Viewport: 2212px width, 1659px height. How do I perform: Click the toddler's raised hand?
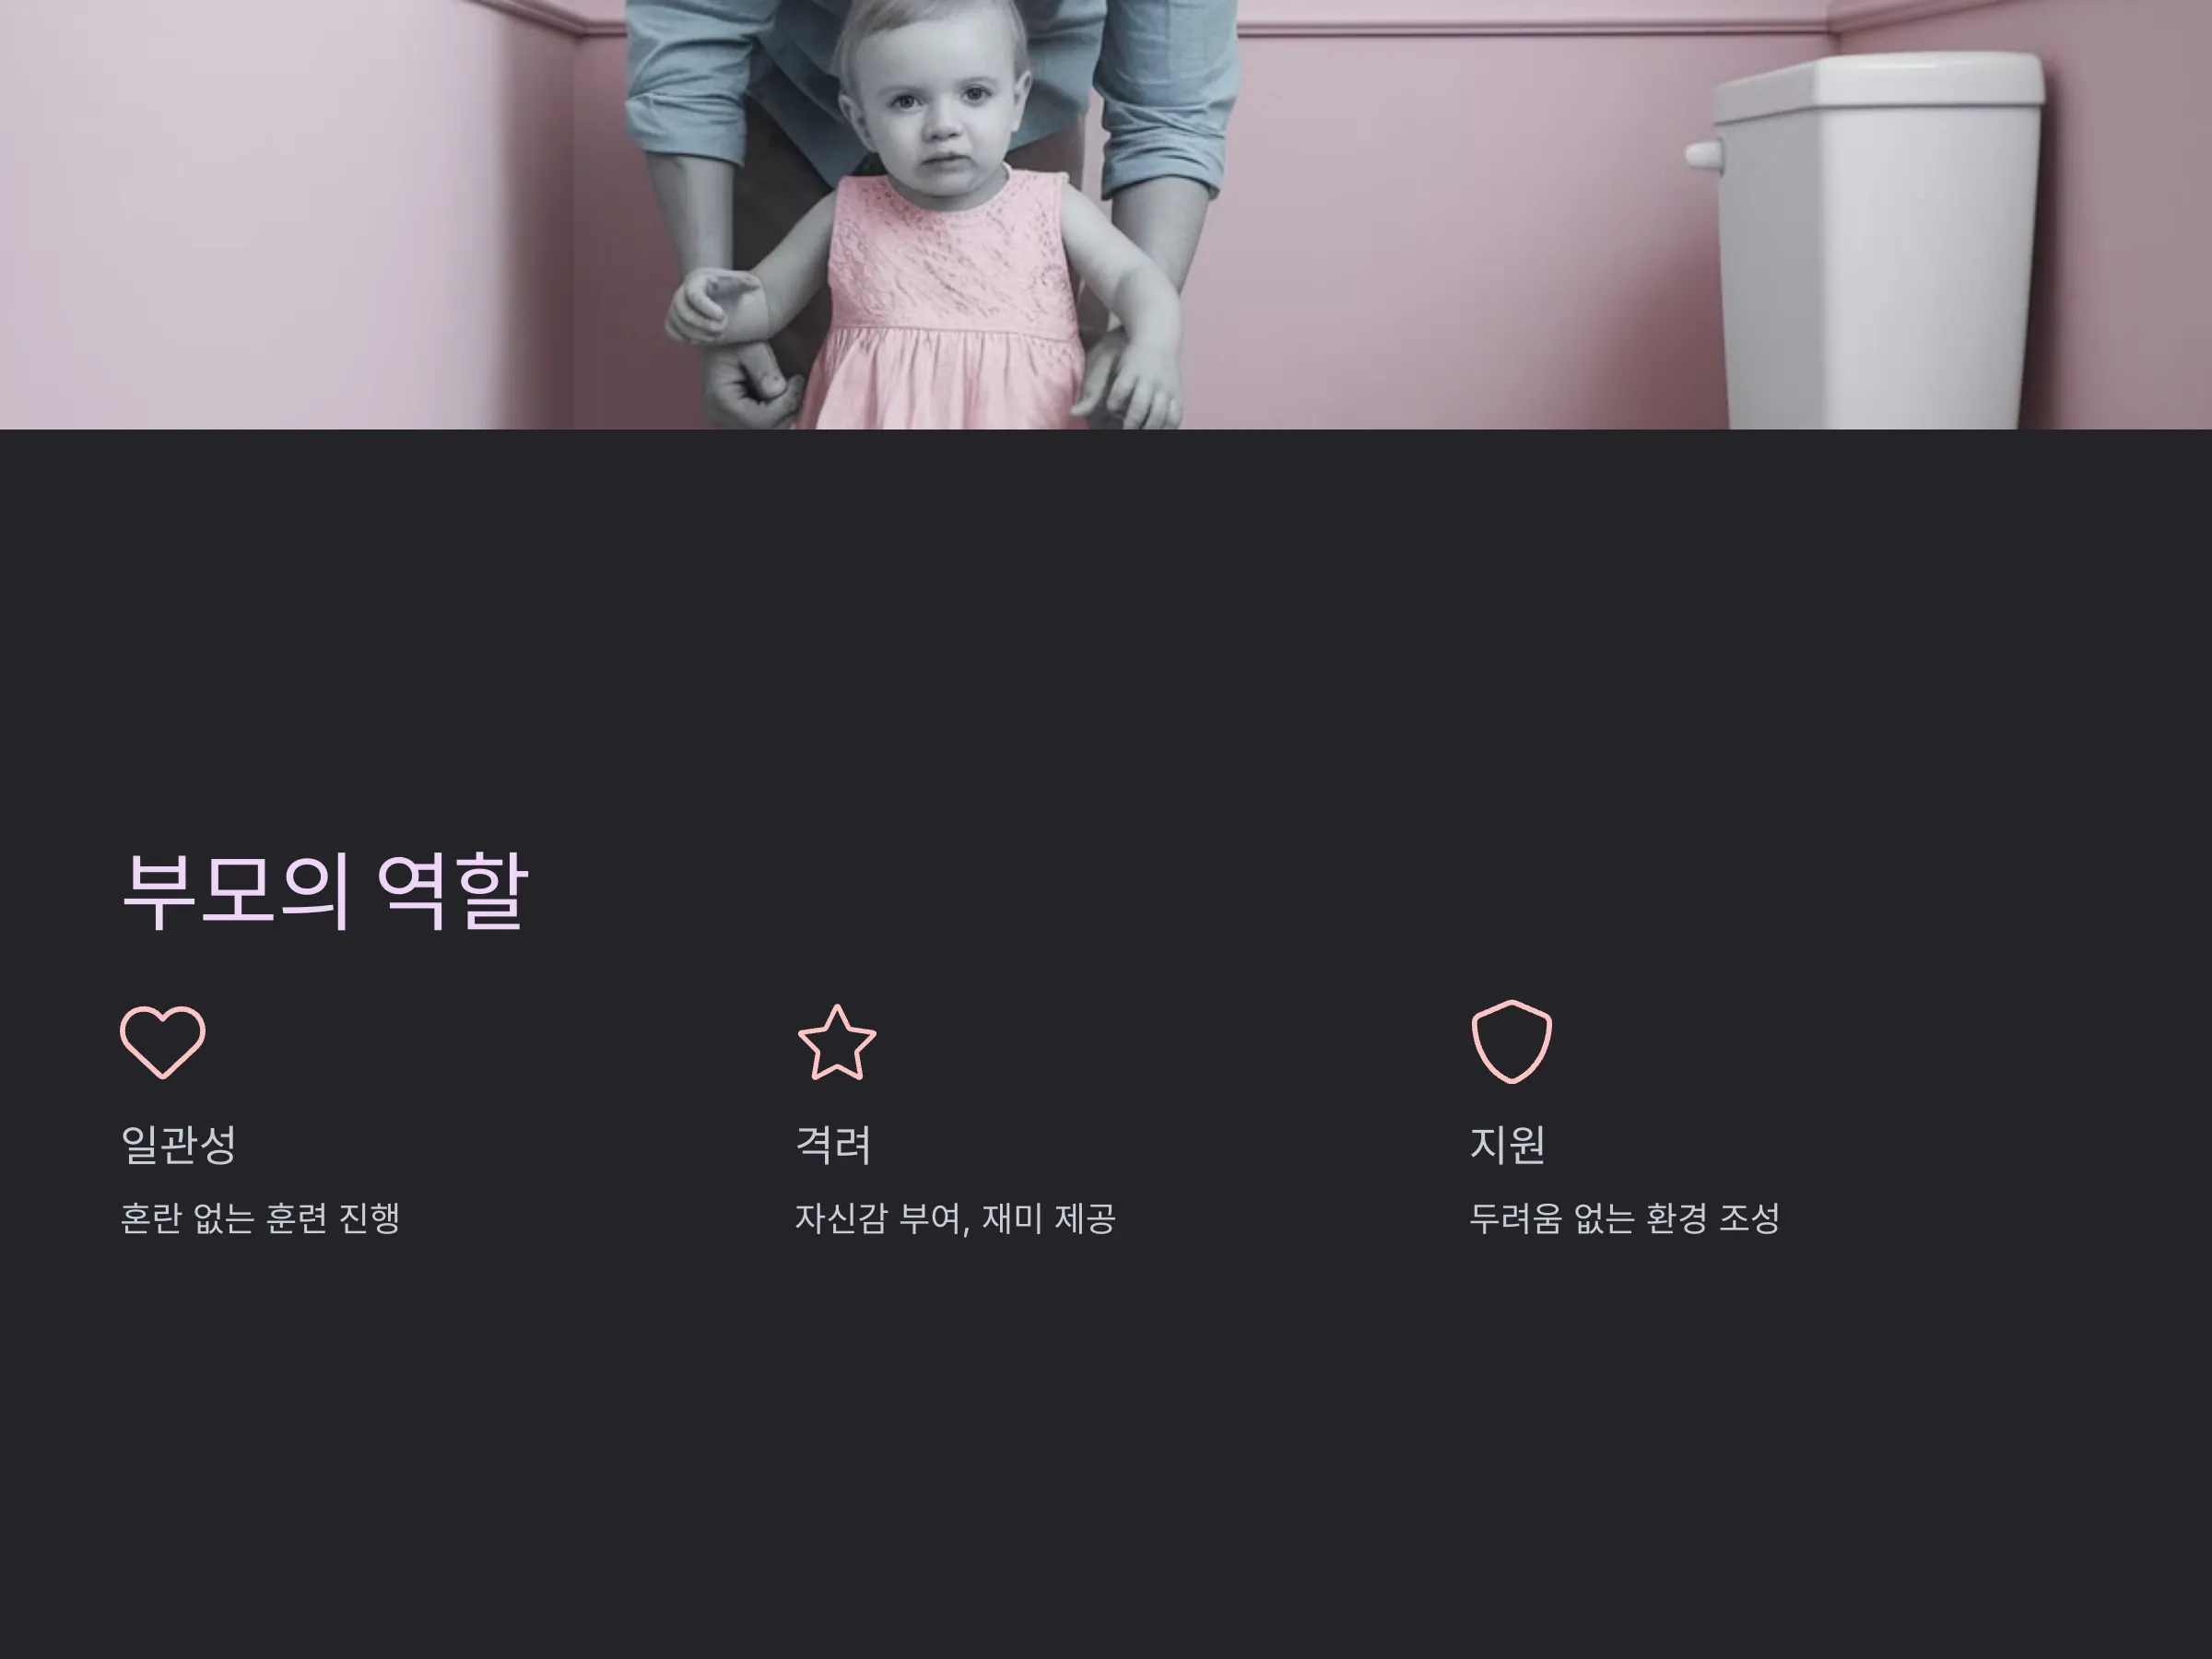tap(714, 304)
